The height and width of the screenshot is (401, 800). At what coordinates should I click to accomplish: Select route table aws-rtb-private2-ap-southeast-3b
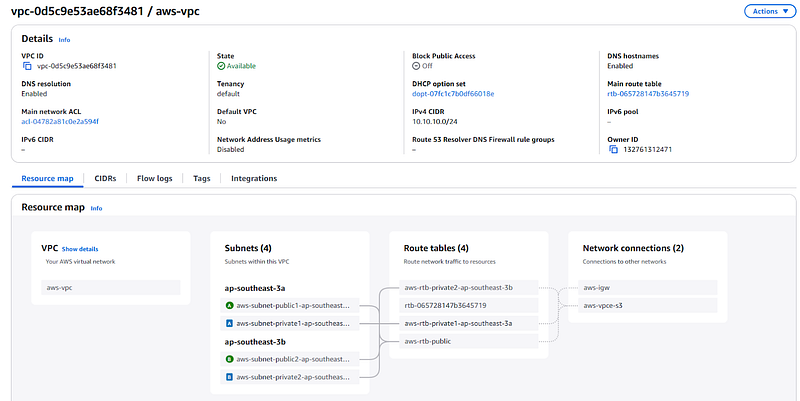click(469, 288)
